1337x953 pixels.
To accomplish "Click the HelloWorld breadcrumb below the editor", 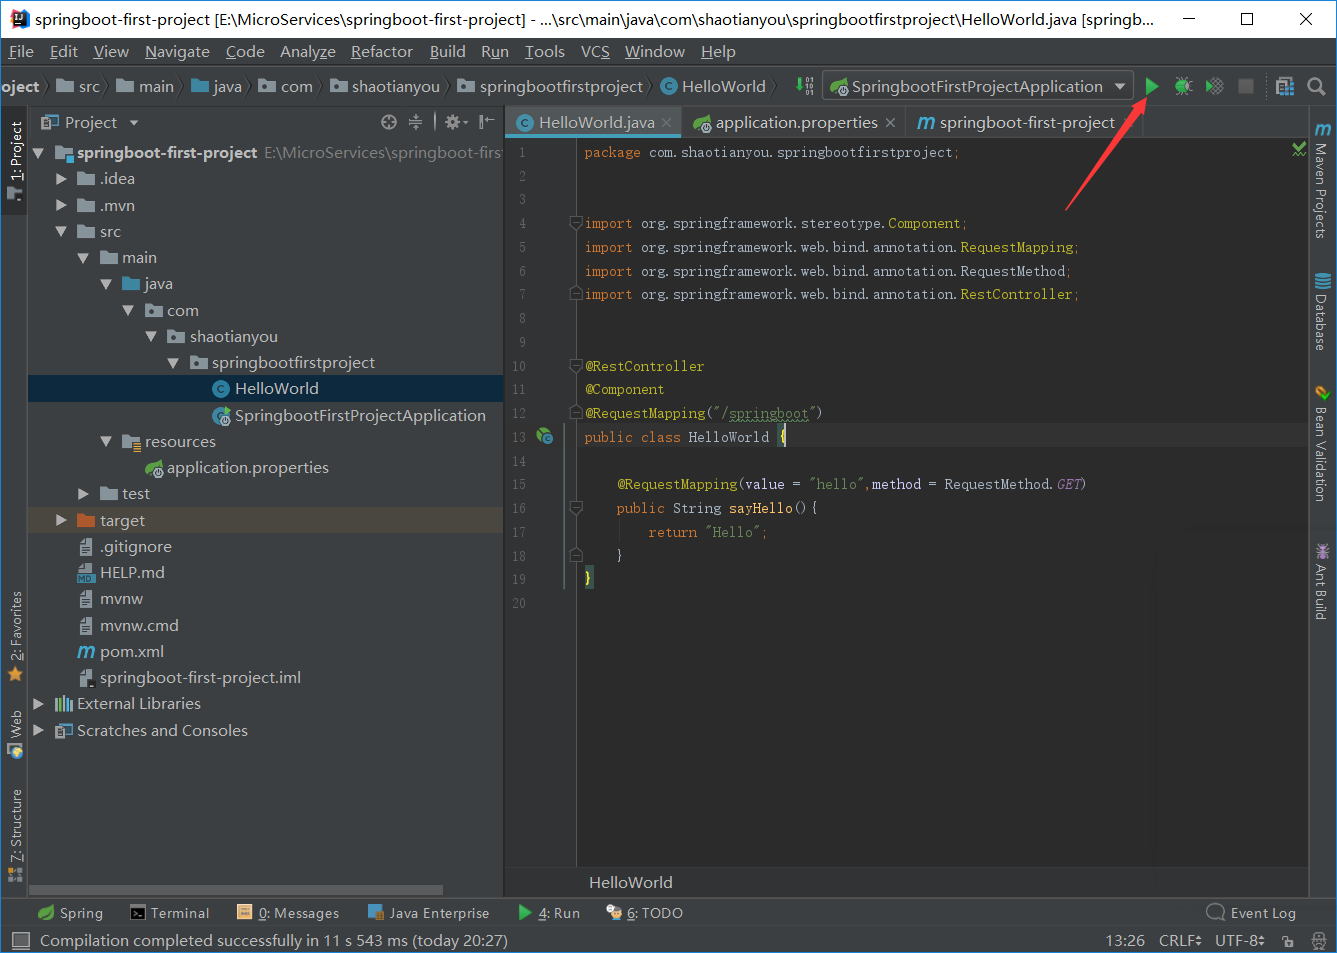I will [x=630, y=882].
